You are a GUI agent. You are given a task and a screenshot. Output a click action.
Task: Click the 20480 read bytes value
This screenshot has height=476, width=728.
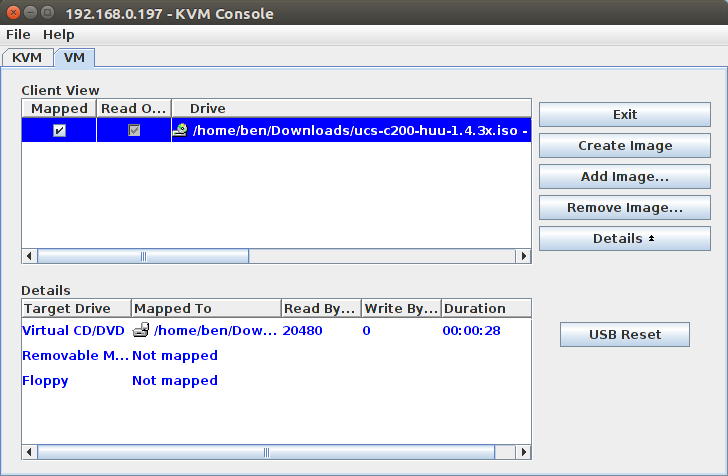tap(302, 331)
